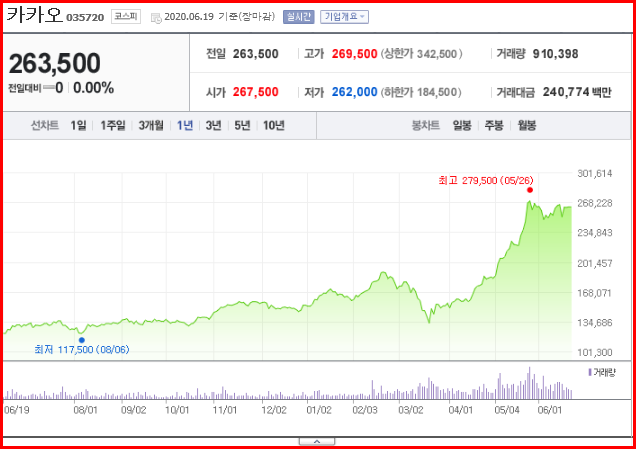Click the 거래량 910,398 value
The image size is (636, 449).
coord(555,54)
